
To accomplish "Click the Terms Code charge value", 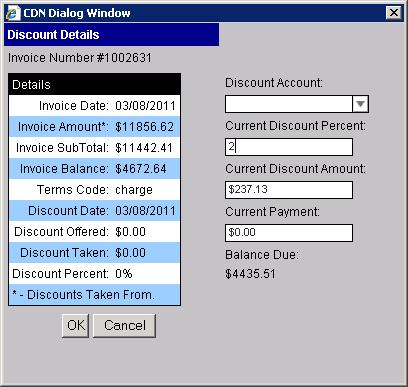I will click(x=134, y=190).
